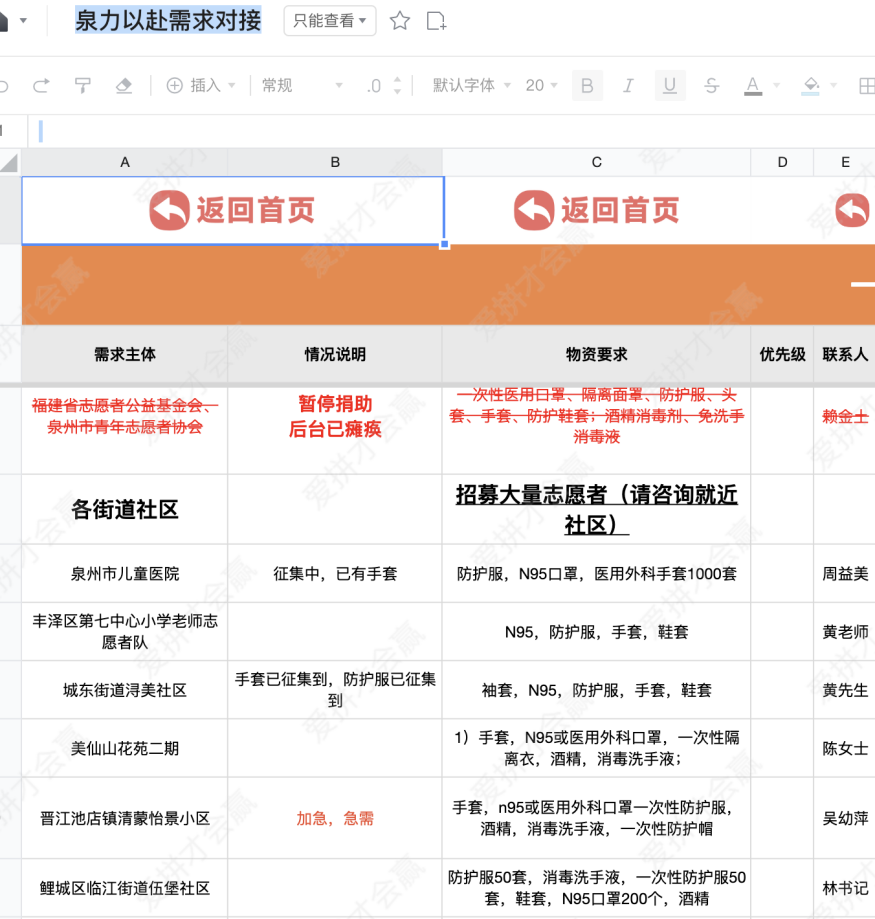Image resolution: width=875 pixels, height=919 pixels.
Task: Click the 林书记 contact cell
Action: (x=845, y=888)
